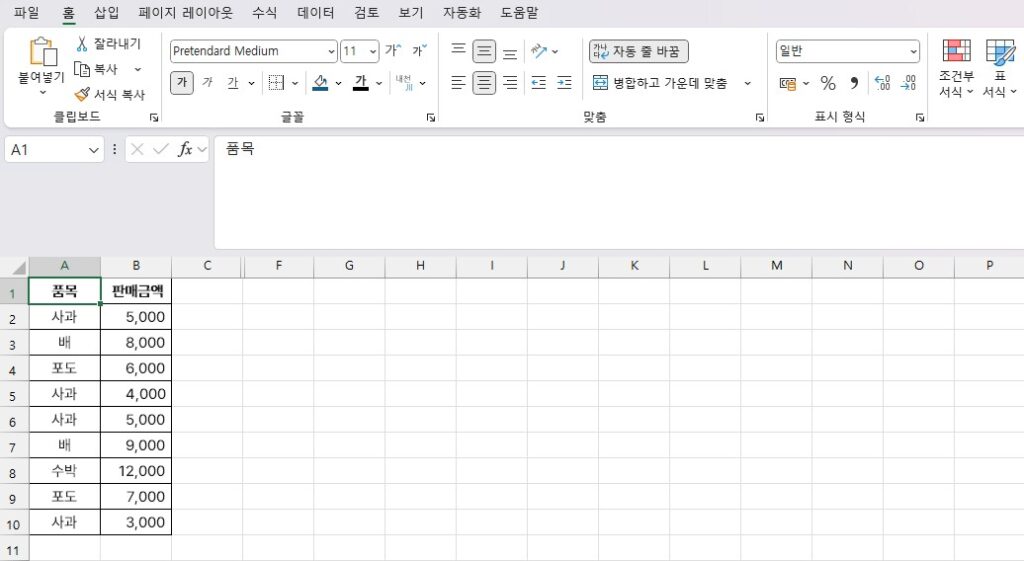Click the Paste (붙여넣기) clipboard icon
This screenshot has width=1024, height=561.
click(x=42, y=53)
